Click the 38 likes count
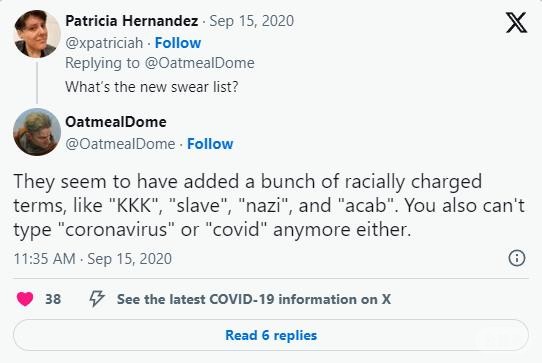The height and width of the screenshot is (363, 542). coord(53,299)
